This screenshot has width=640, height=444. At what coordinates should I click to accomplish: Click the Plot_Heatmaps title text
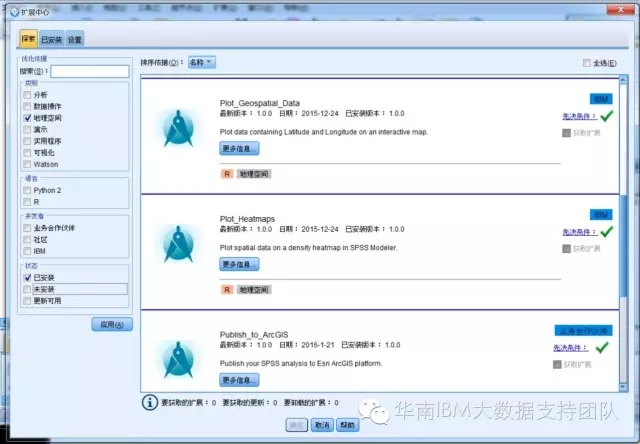click(247, 219)
